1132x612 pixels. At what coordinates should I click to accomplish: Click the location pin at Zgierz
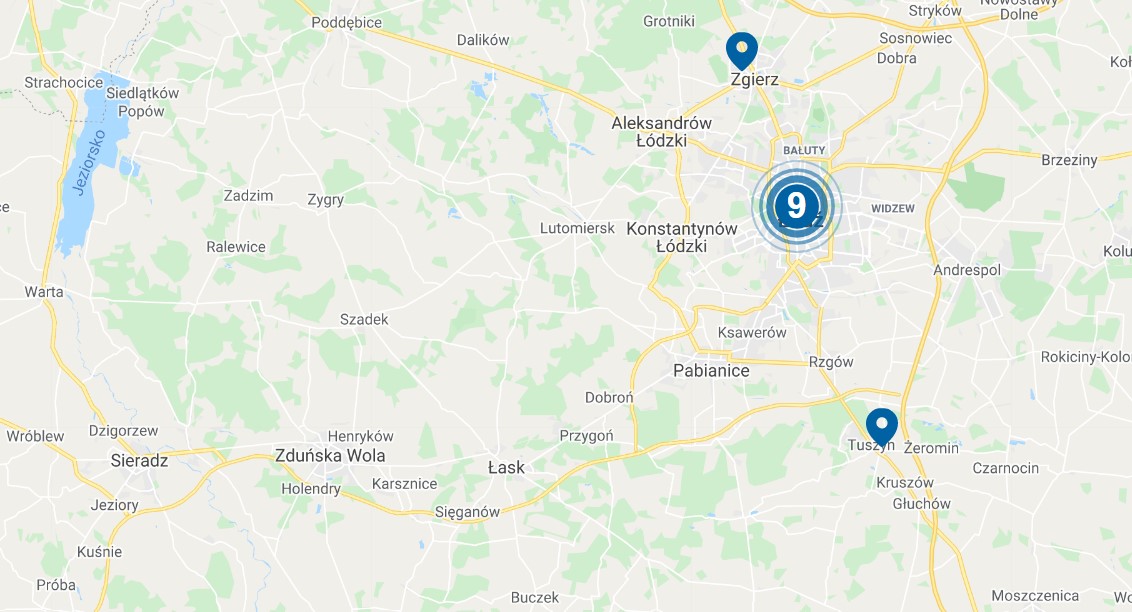coord(741,49)
